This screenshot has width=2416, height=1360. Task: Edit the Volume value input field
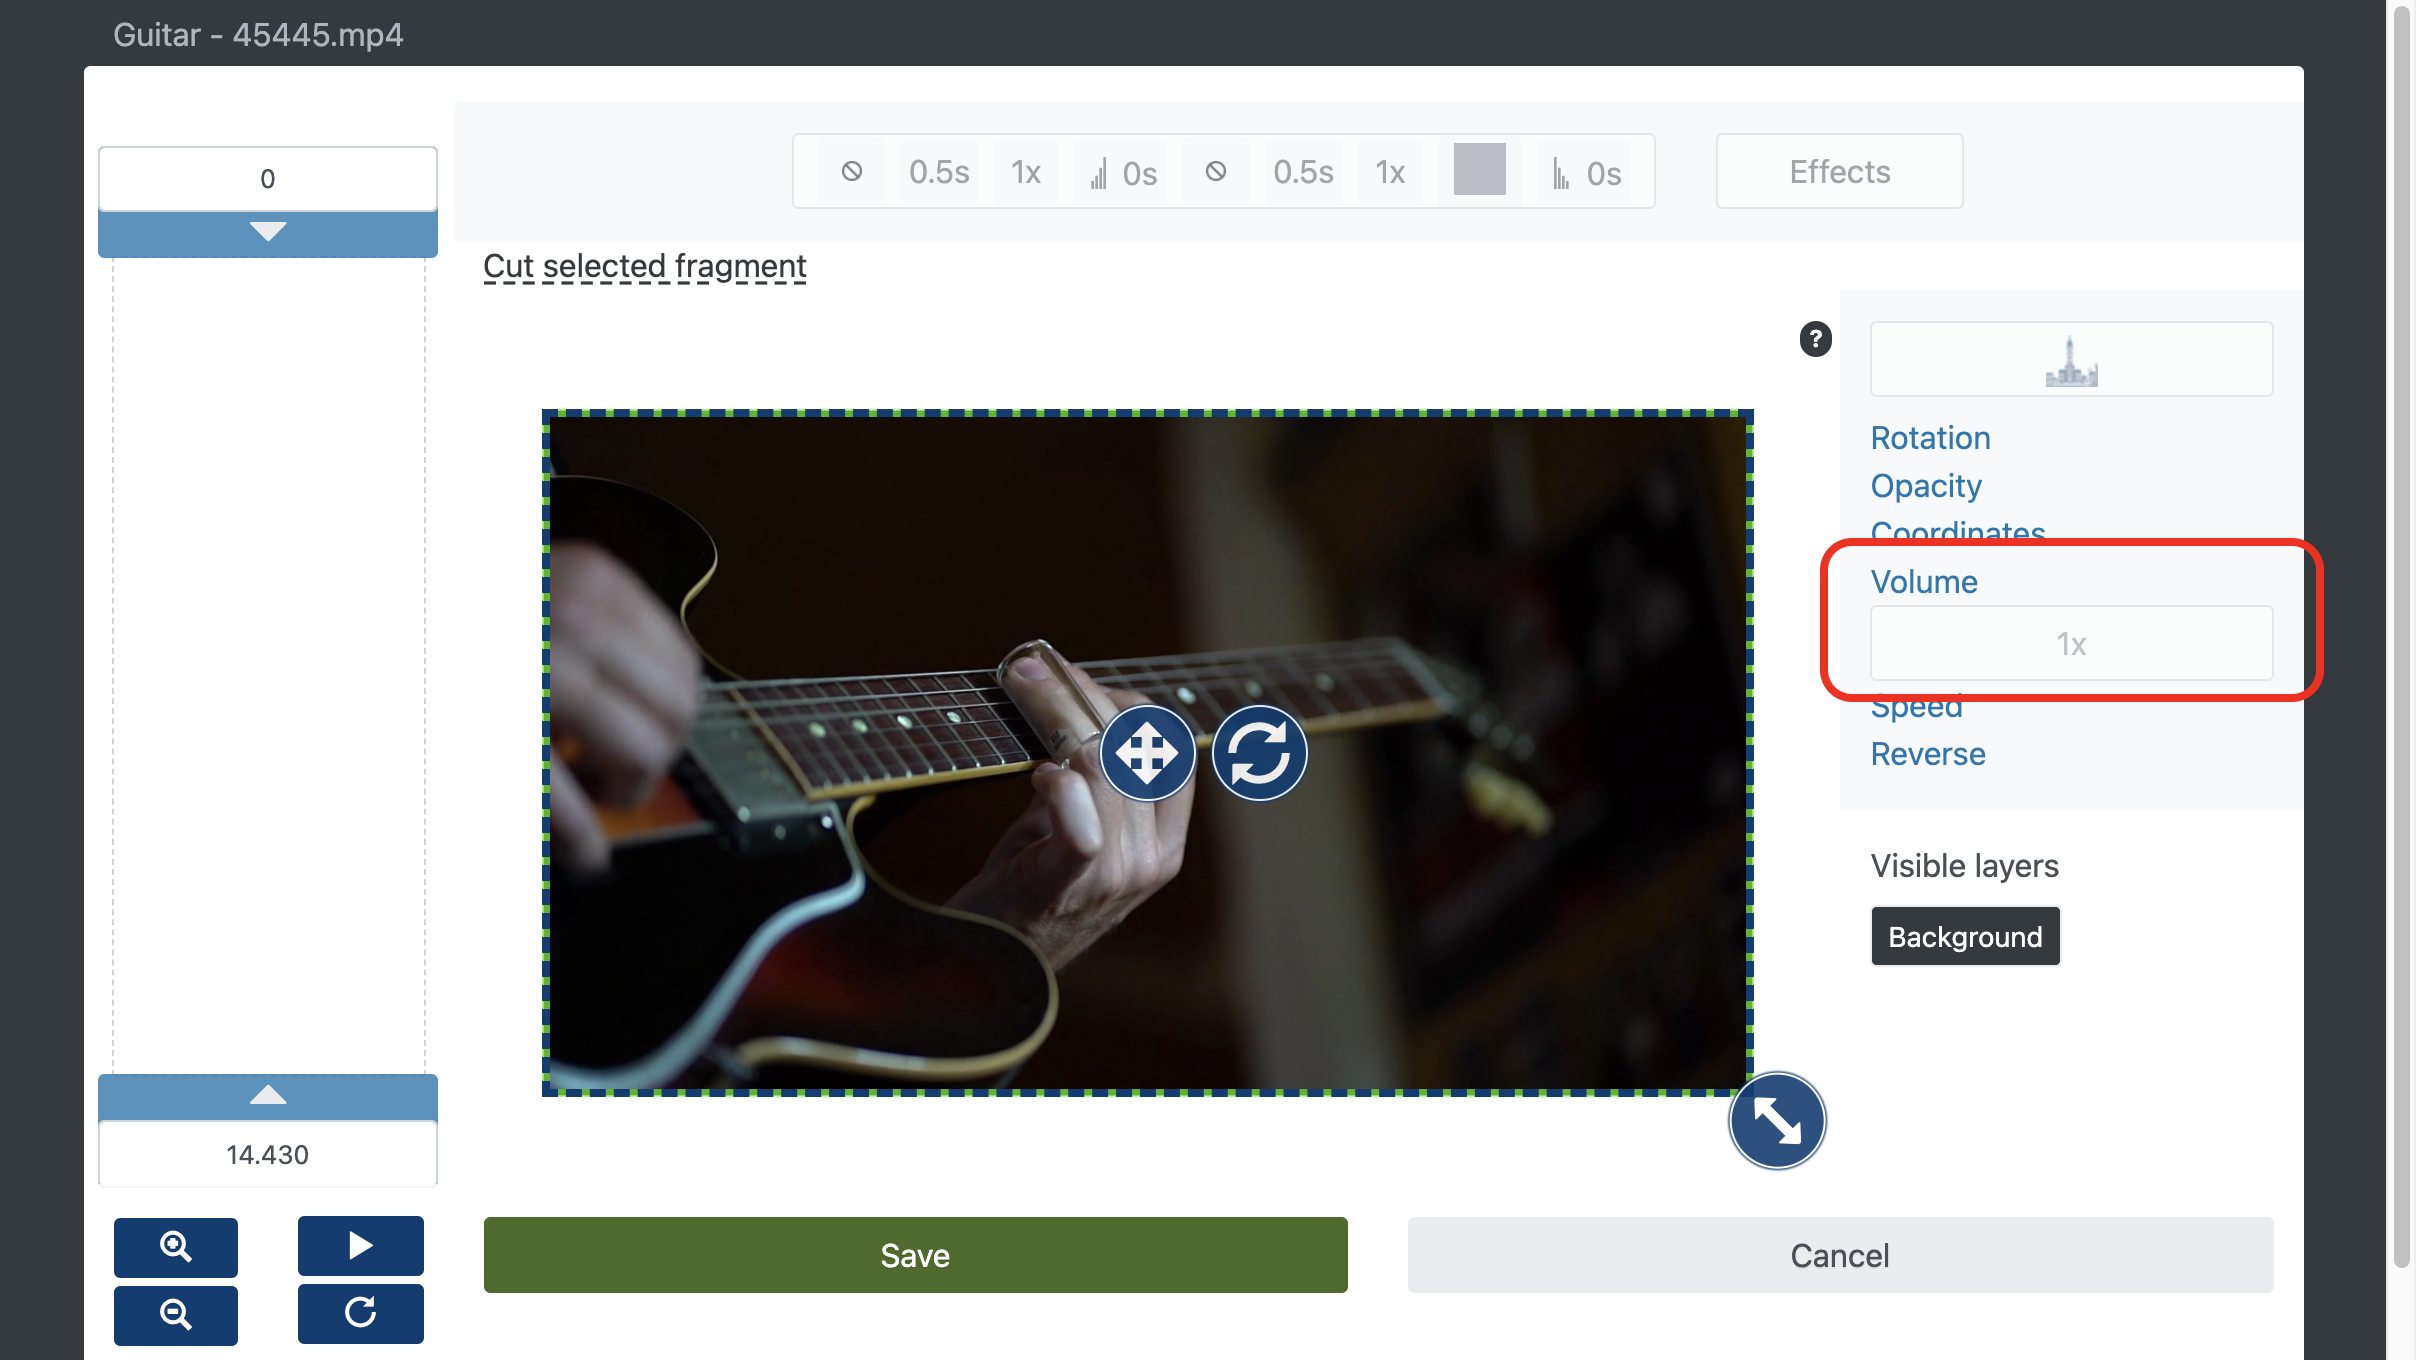(2071, 644)
